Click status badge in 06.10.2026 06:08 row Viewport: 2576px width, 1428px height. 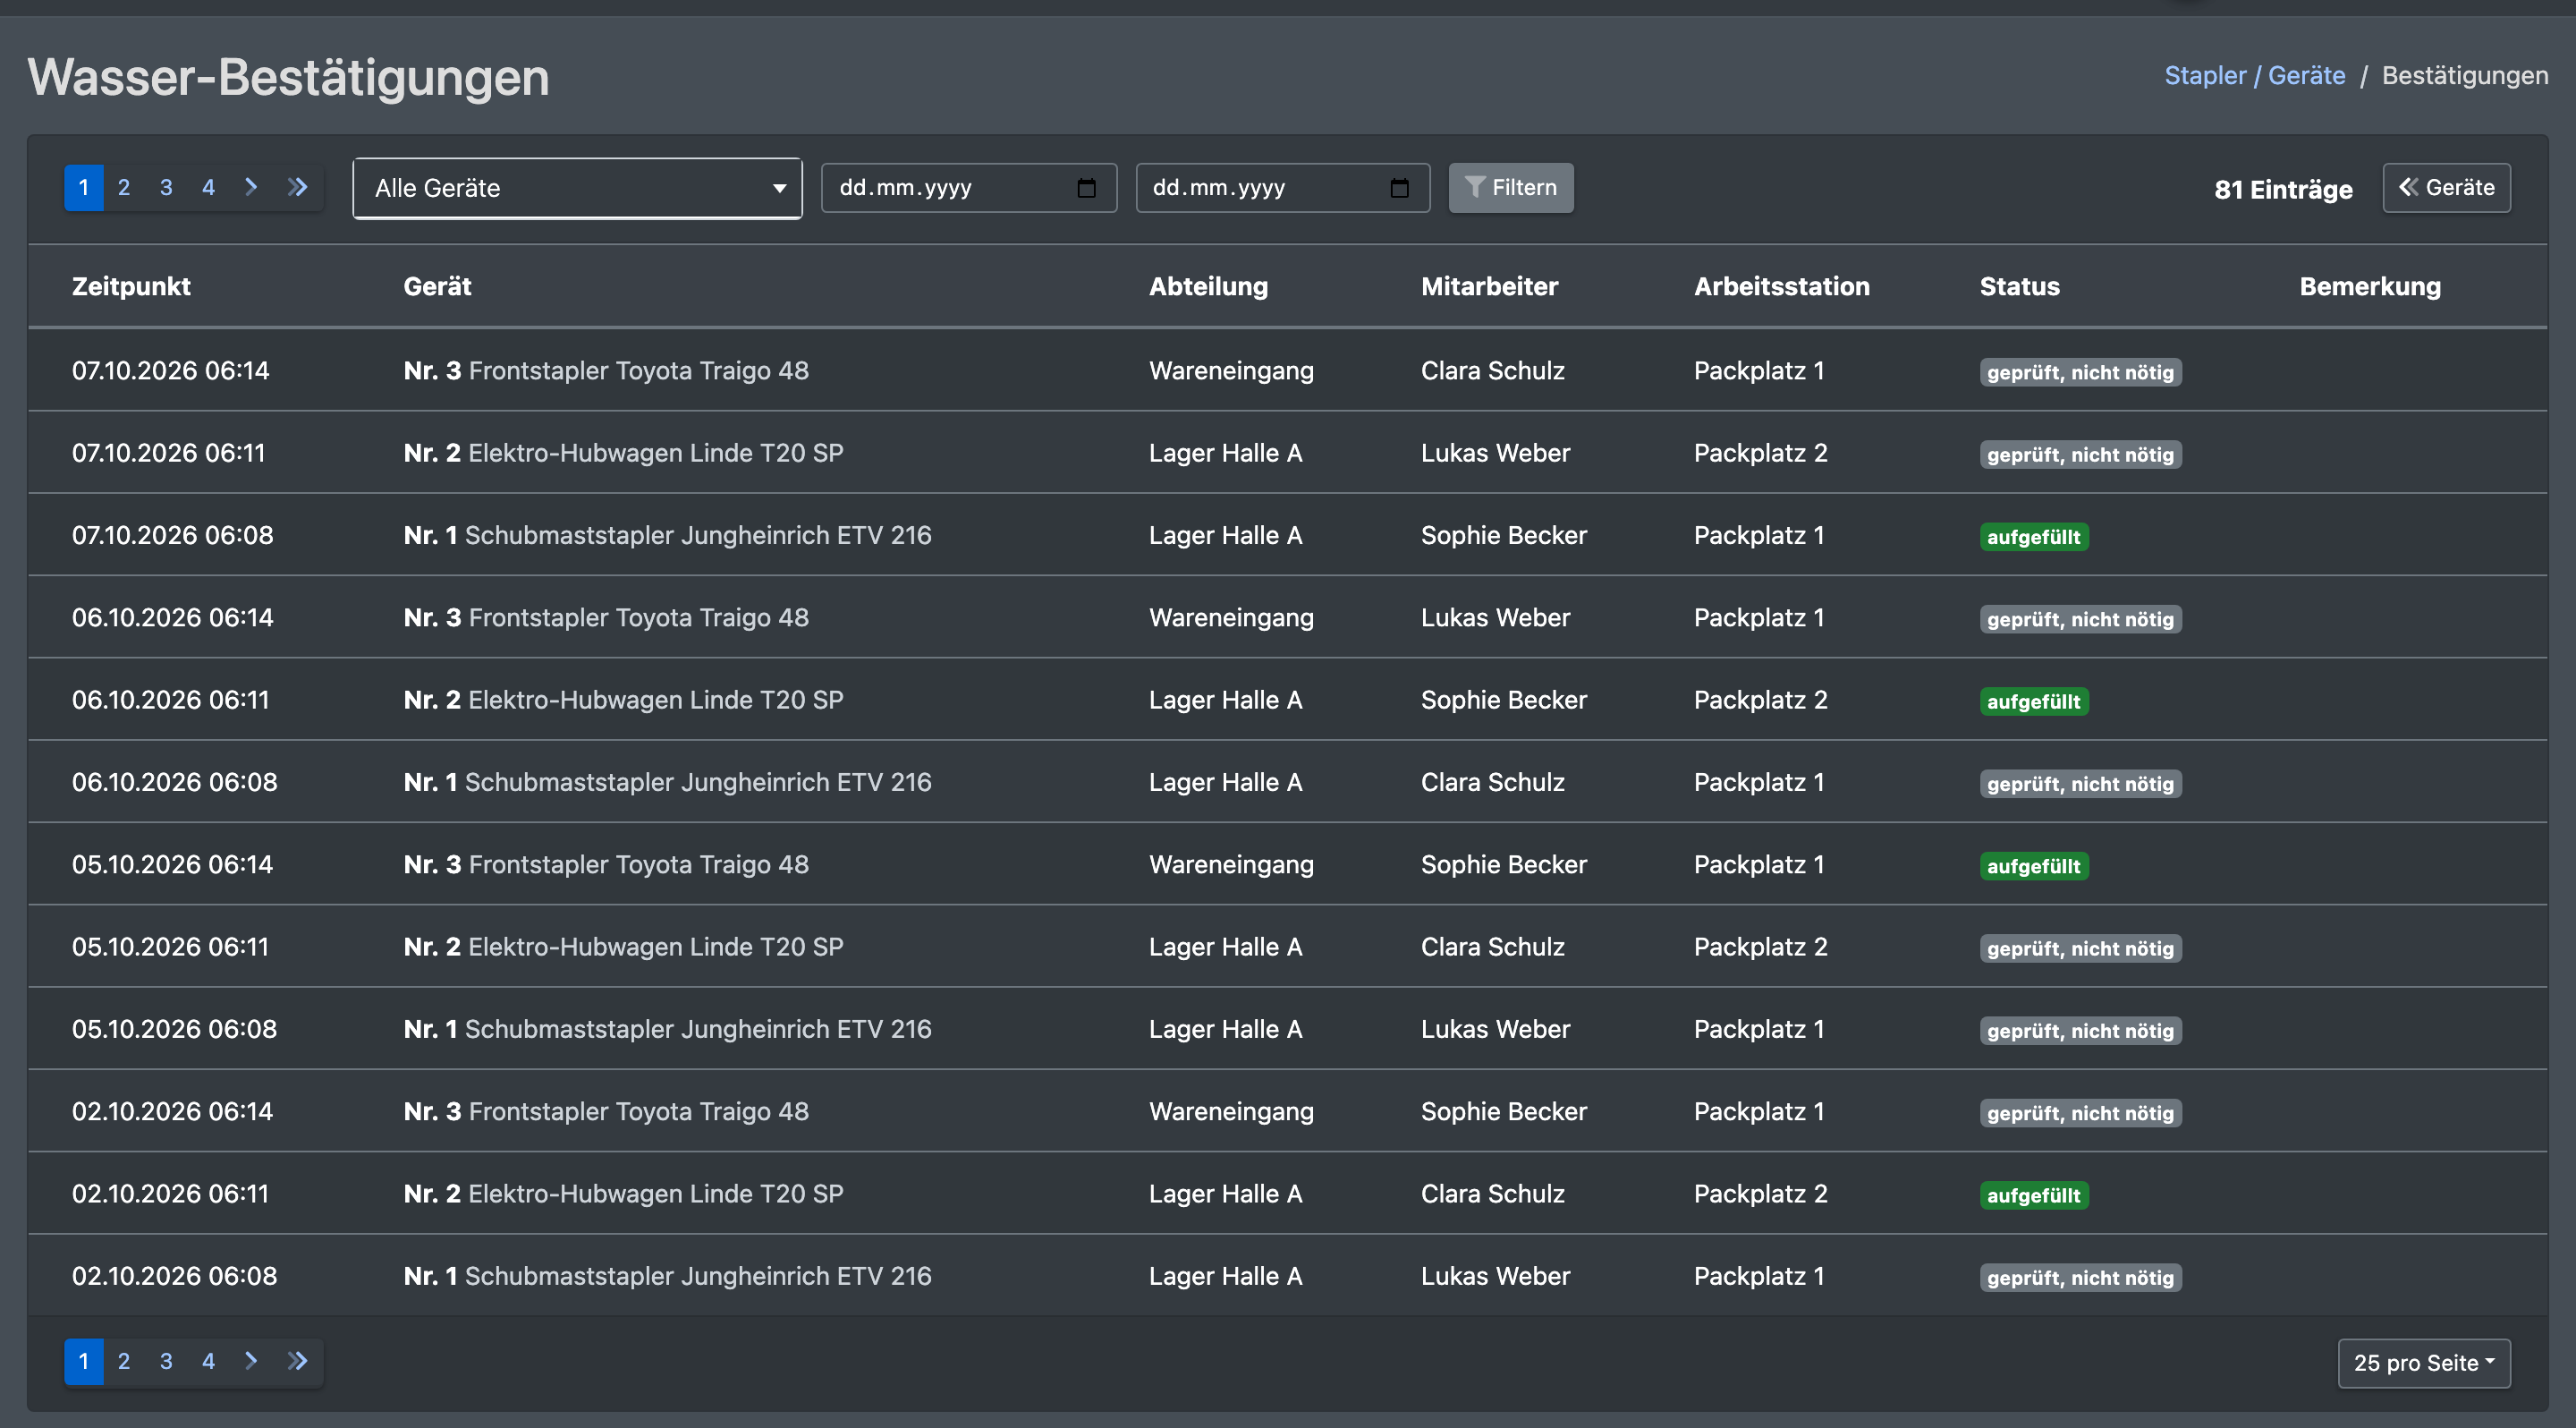[x=2080, y=784]
